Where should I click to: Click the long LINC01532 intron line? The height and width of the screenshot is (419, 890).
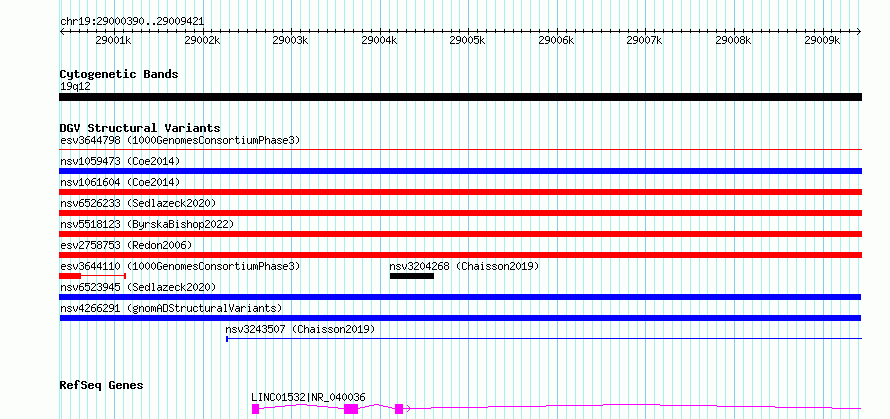636,406
